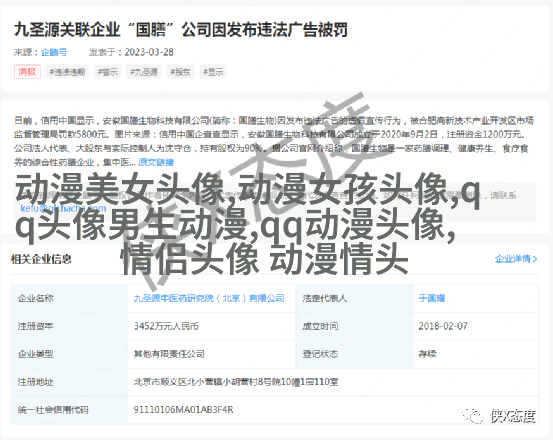This screenshot has width=553, height=440.
Task: Select the 存续 status cell
Action: tap(475, 354)
